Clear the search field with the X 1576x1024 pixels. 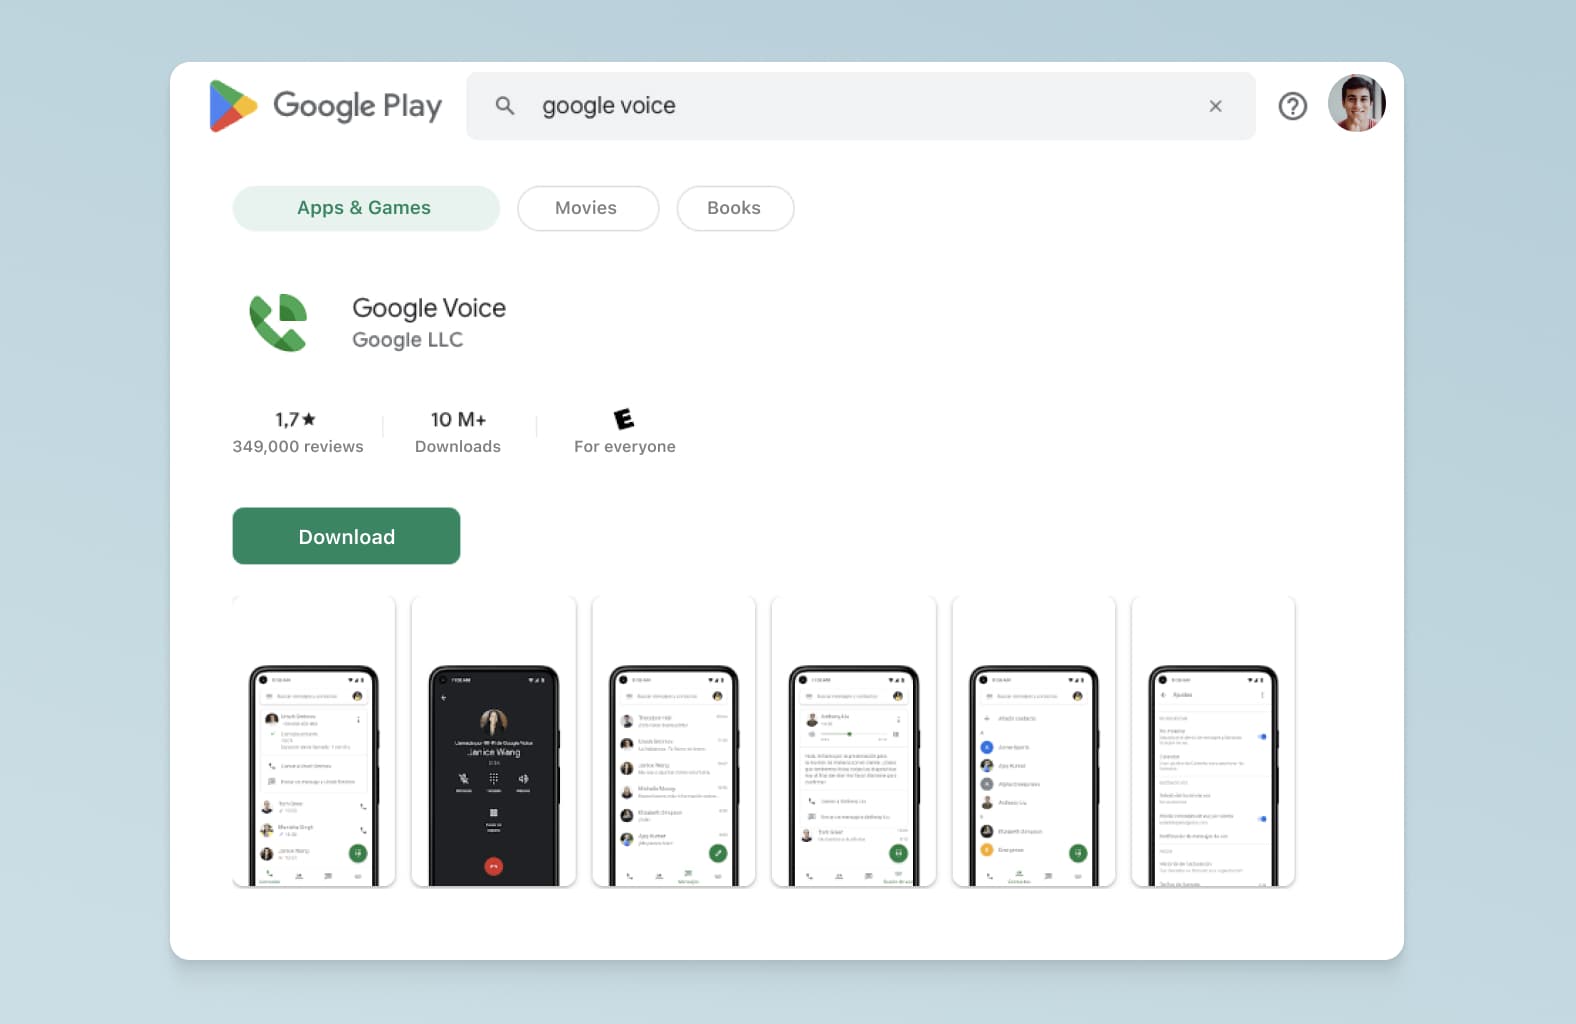[1215, 106]
